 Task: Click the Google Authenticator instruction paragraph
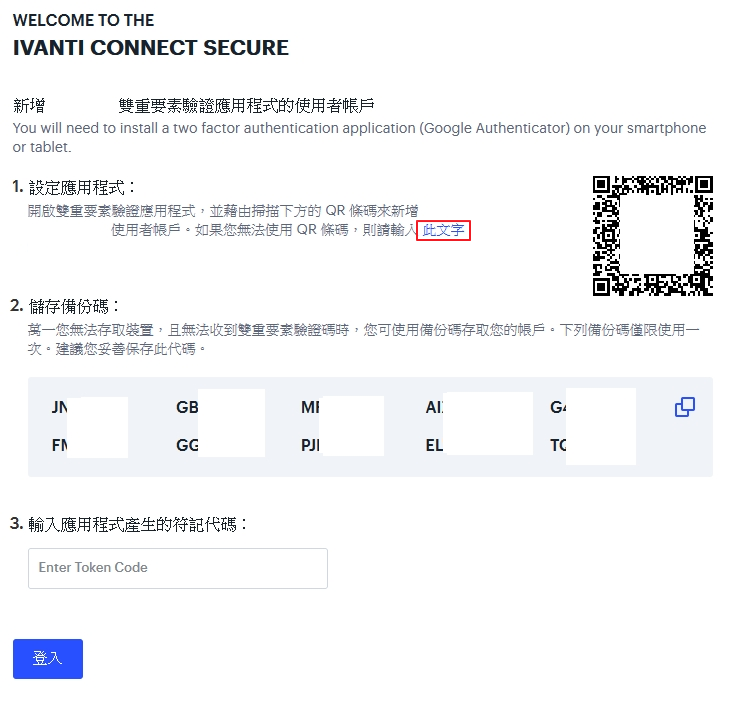click(x=359, y=137)
